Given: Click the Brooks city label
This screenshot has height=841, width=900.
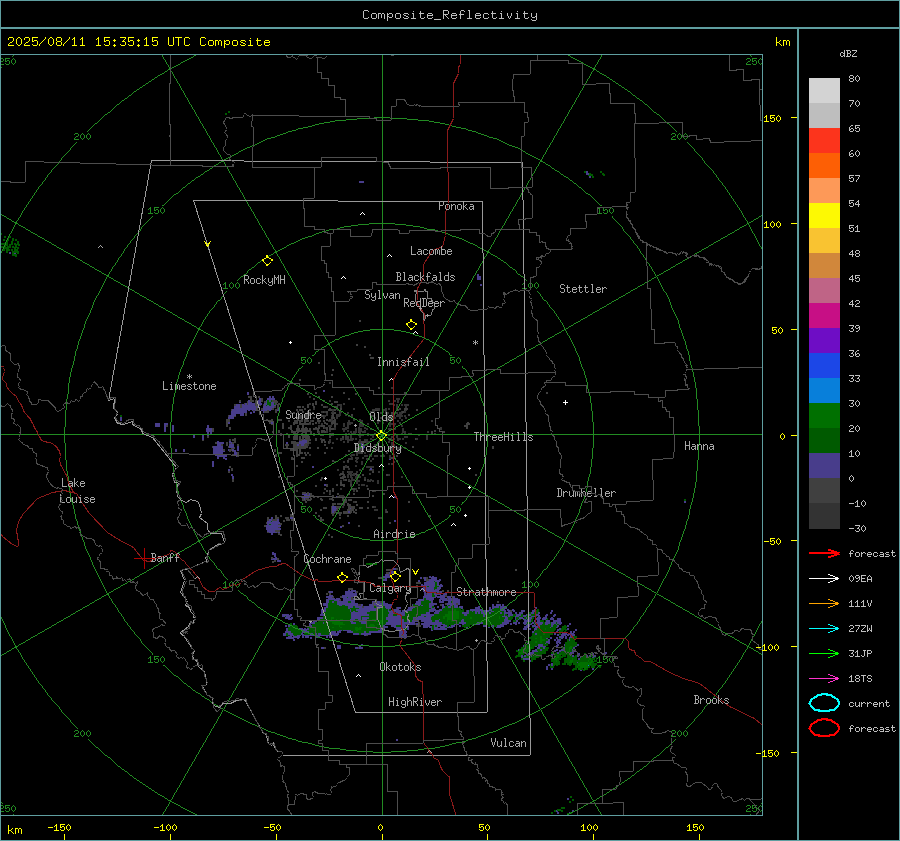Looking at the screenshot, I should 711,700.
